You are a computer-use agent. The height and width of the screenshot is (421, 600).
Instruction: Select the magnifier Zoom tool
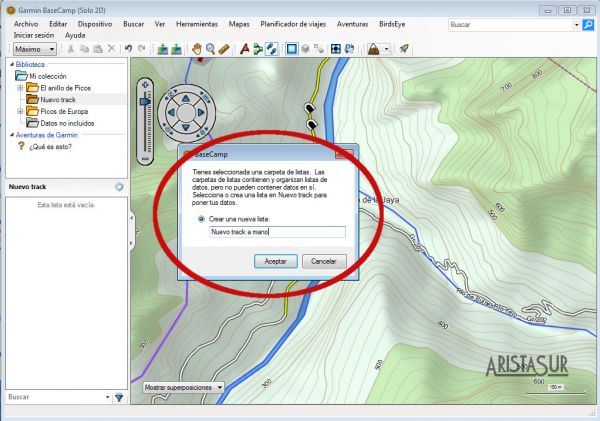(210, 49)
